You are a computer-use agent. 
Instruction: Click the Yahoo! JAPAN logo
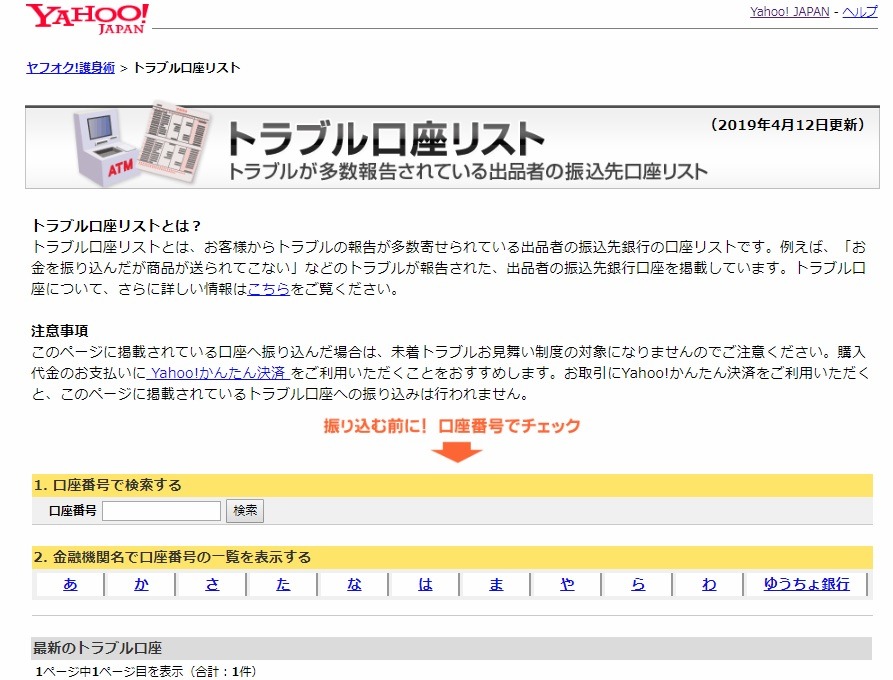[87, 18]
